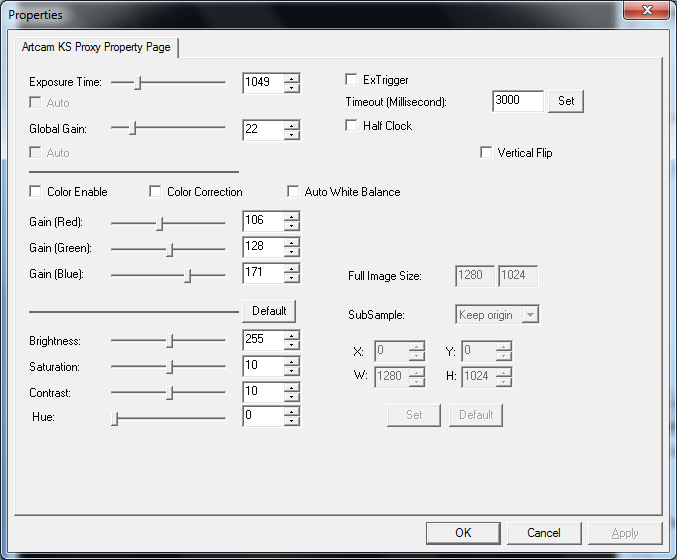The width and height of the screenshot is (677, 560).
Task: Click Exposure Time spinner up arrow
Action: pos(292,78)
